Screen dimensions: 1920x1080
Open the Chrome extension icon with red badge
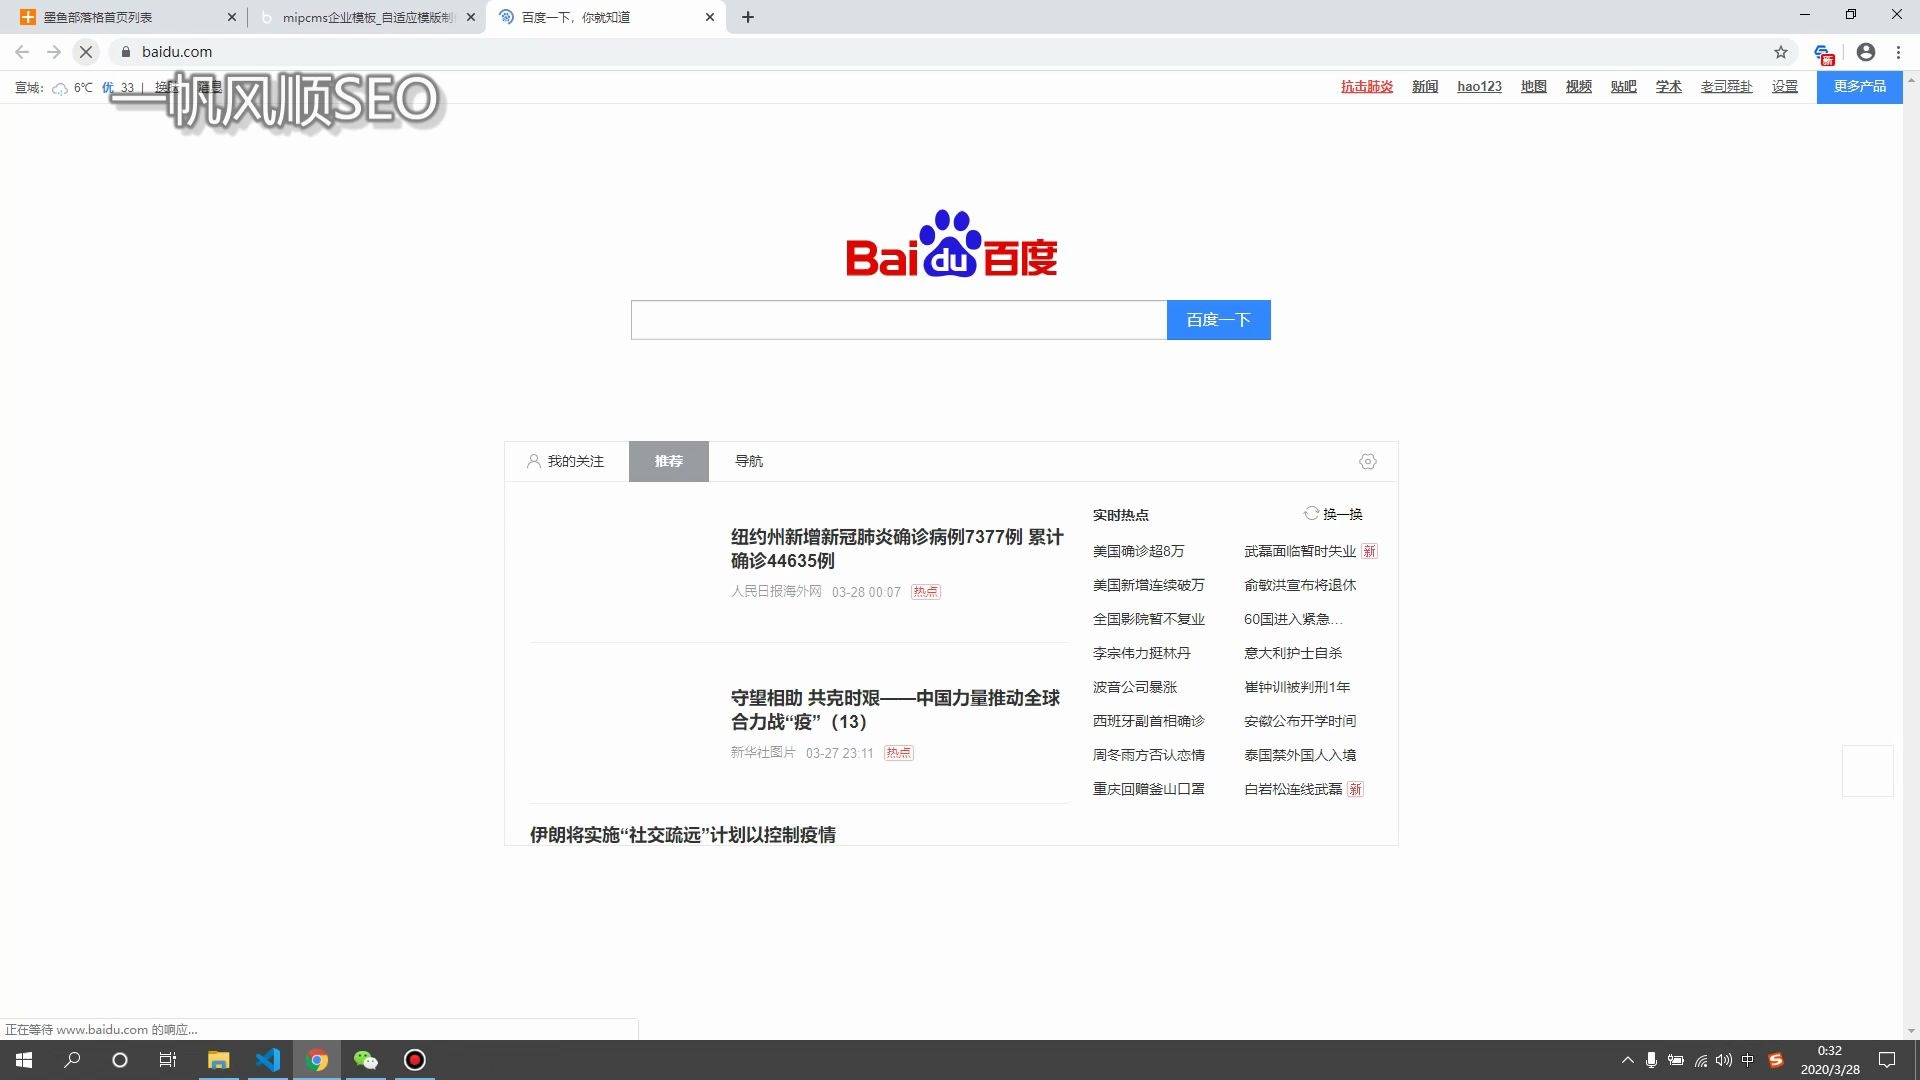pos(1823,53)
